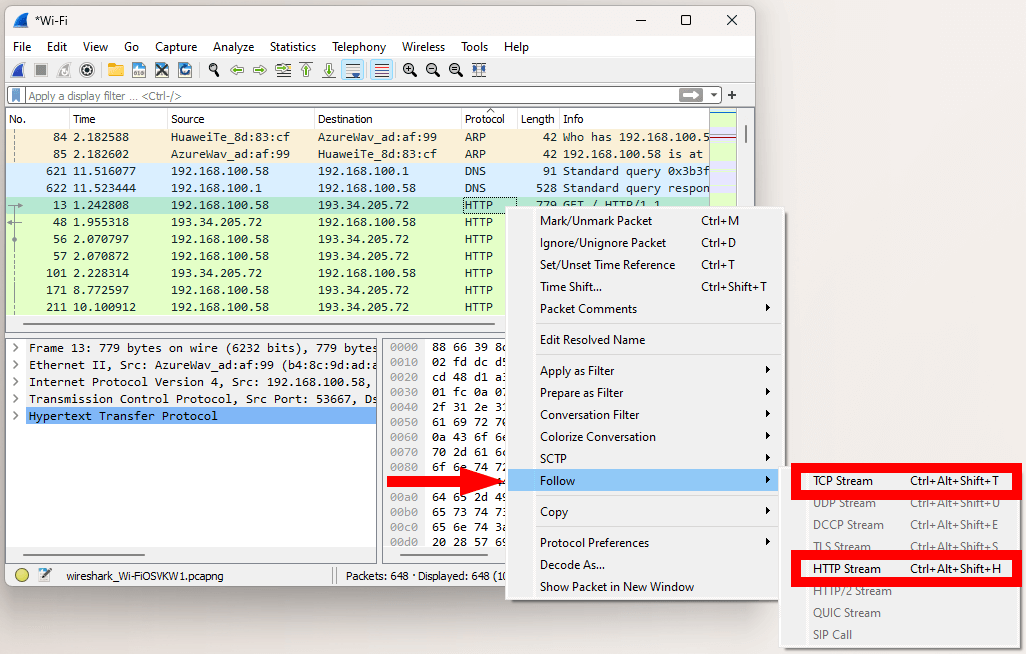Sort packets by the Length column header
Viewport: 1026px width, 654px height.
537,119
